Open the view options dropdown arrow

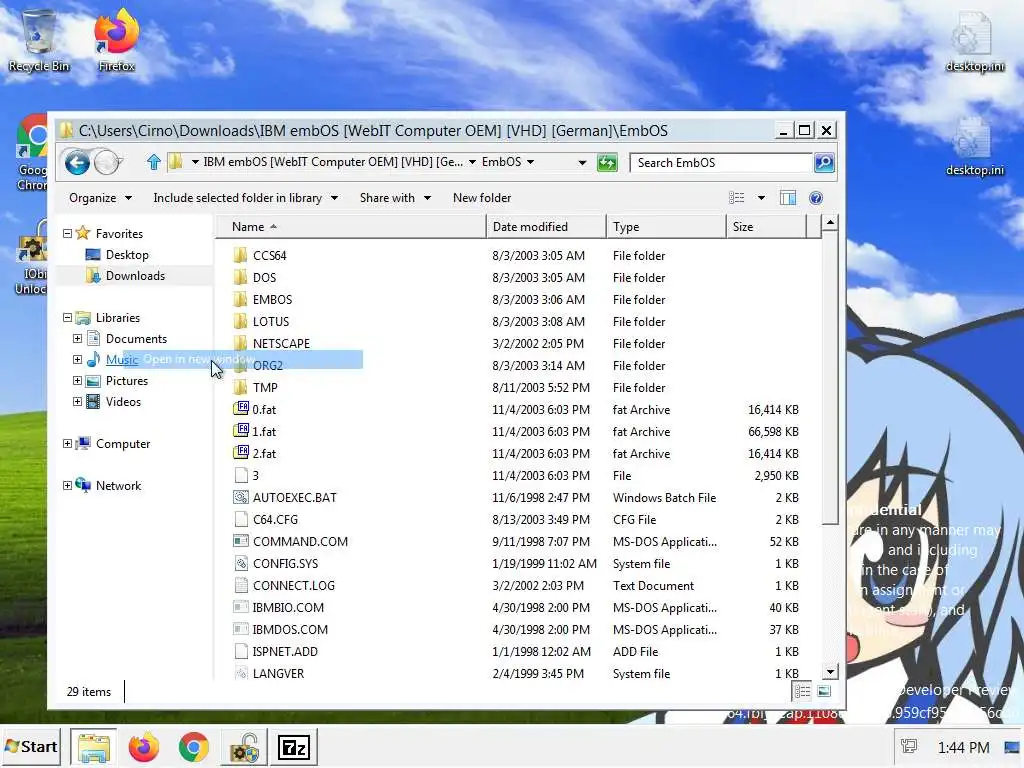pos(761,198)
